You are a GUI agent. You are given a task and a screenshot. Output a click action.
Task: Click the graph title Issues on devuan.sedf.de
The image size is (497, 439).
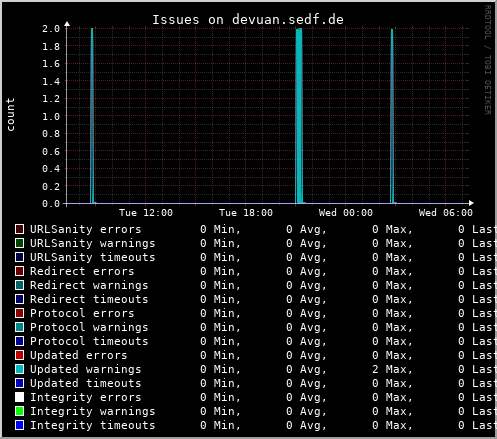tap(248, 20)
